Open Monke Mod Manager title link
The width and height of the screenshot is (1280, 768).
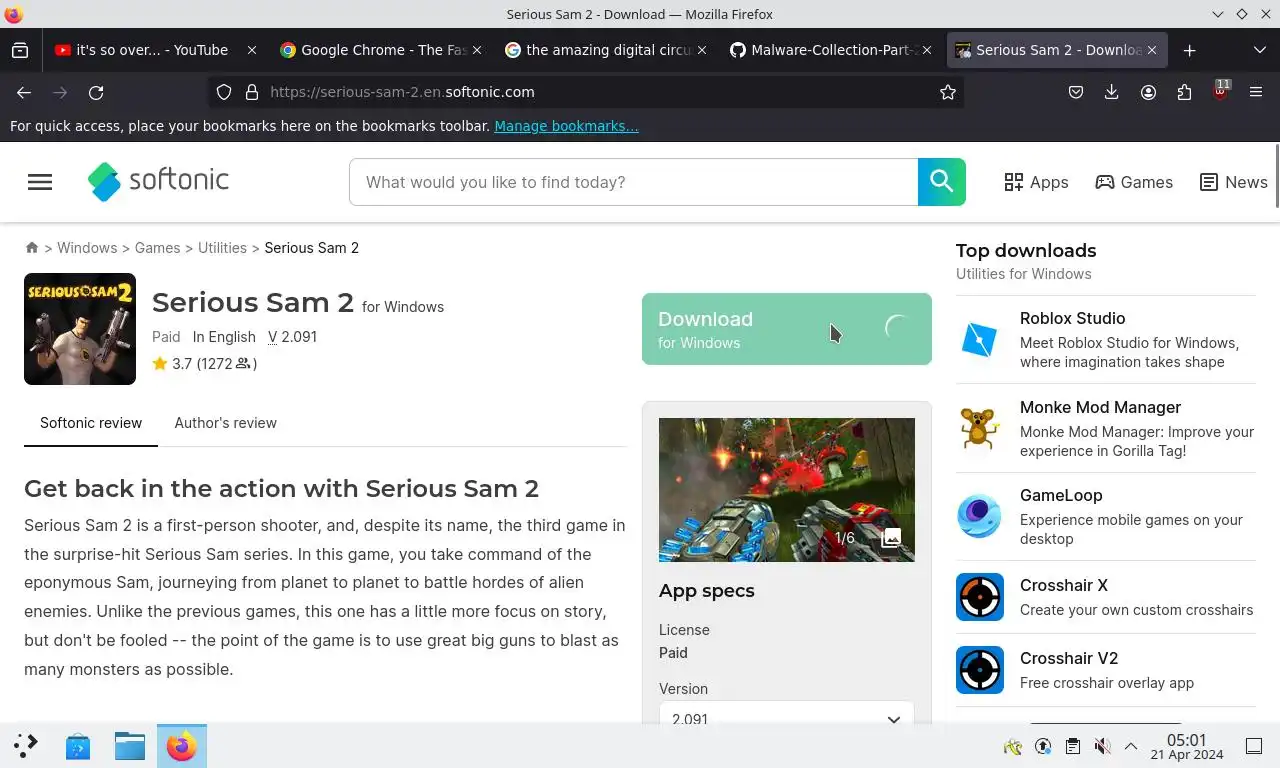coord(1100,407)
